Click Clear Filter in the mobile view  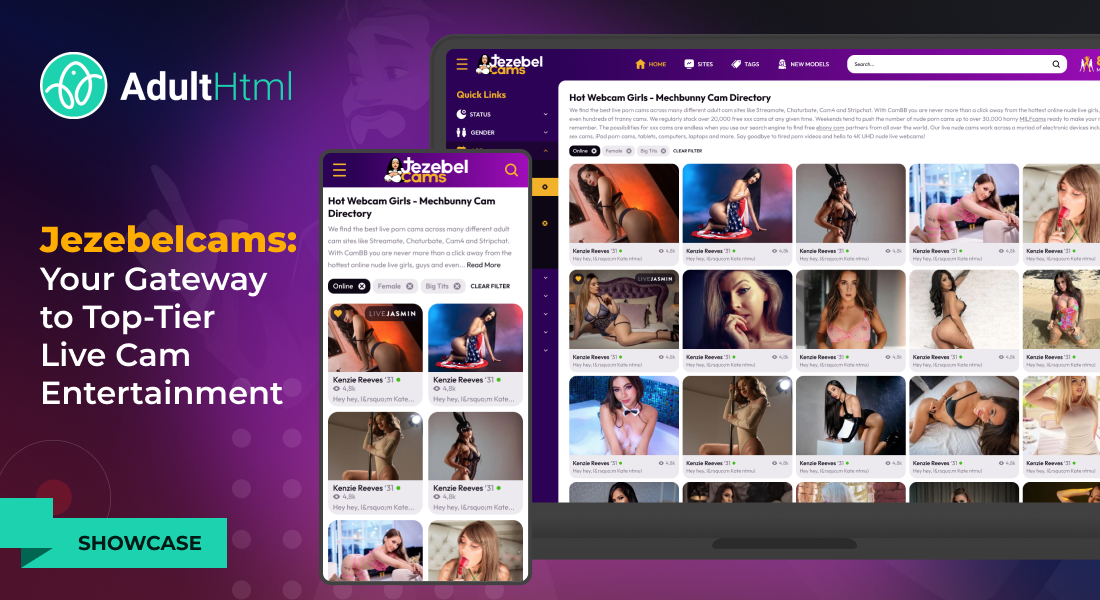pyautogui.click(x=490, y=286)
